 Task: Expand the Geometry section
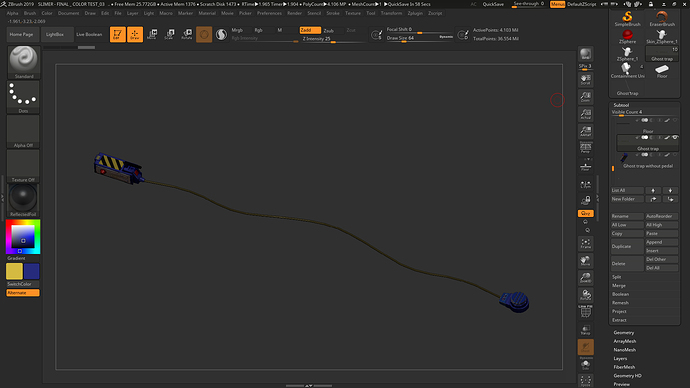(624, 333)
